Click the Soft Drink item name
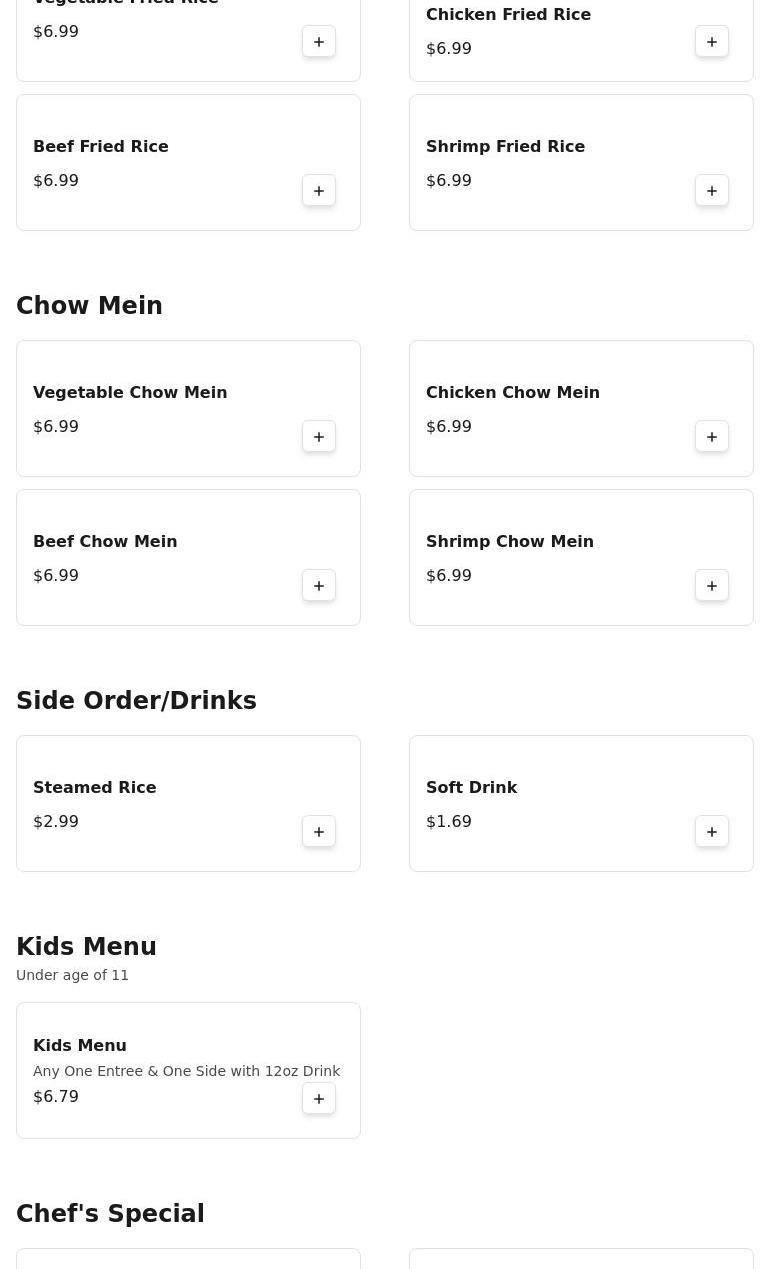The width and height of the screenshot is (770, 1269). click(471, 788)
